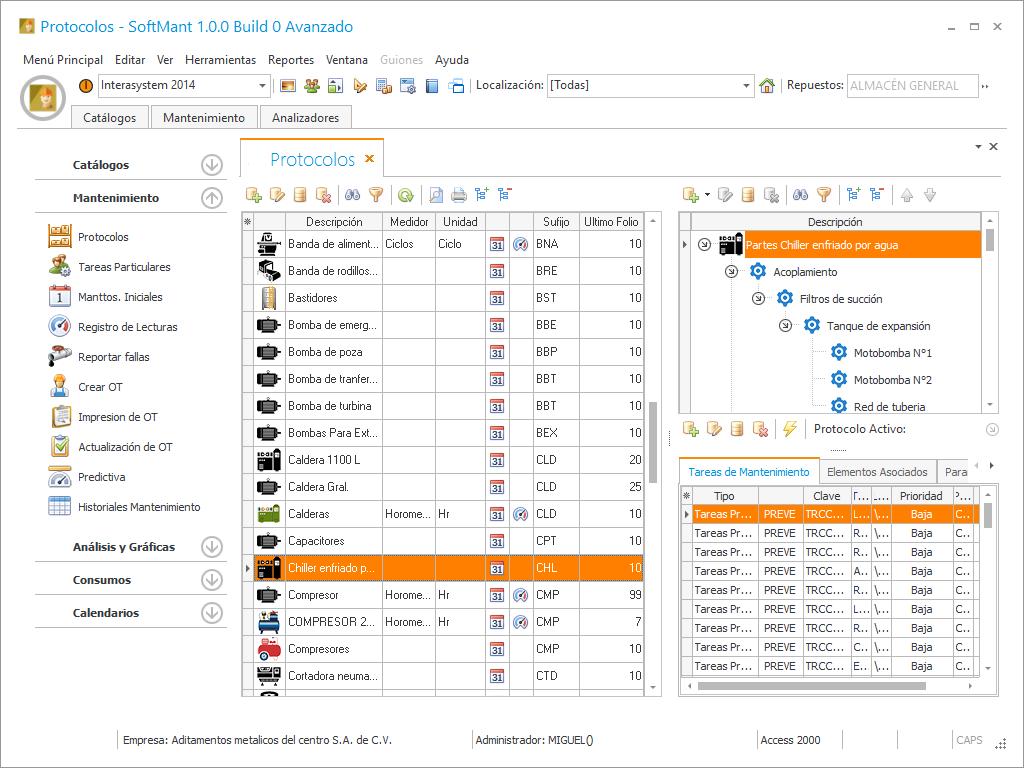The image size is (1024, 768).
Task: Open Reportar fallas in the sidebar
Action: pyautogui.click(x=113, y=357)
